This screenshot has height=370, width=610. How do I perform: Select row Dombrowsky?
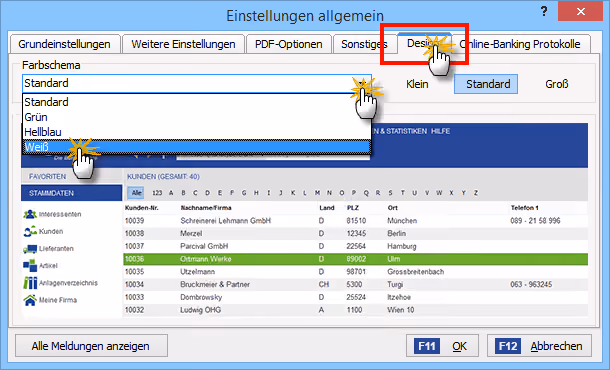pos(356,297)
